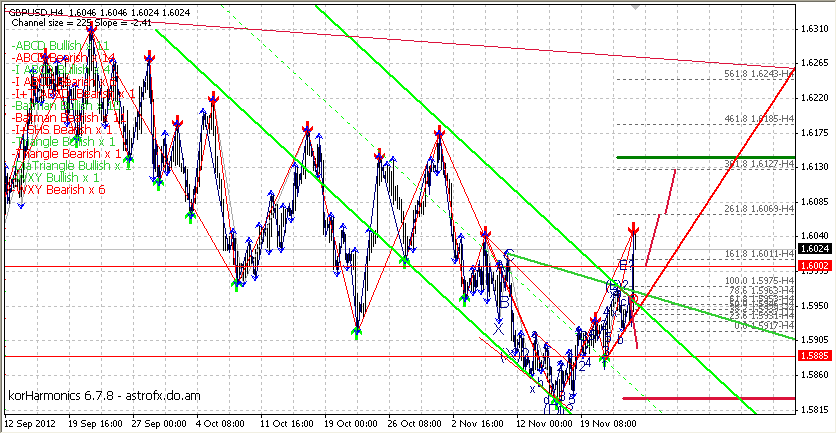Screen dimensions: 837x434
Task: Select the -I+SHS Bearish x 1 label
Action: coord(61,130)
